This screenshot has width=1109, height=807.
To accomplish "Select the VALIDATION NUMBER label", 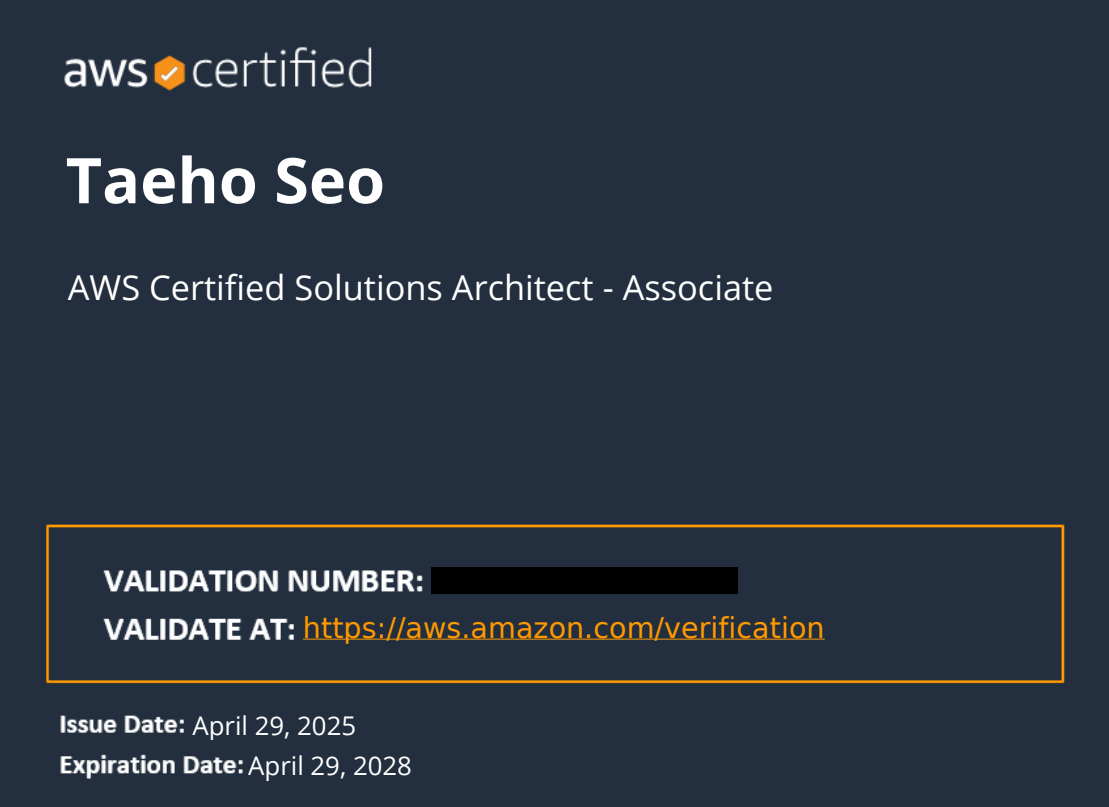I will point(264,581).
